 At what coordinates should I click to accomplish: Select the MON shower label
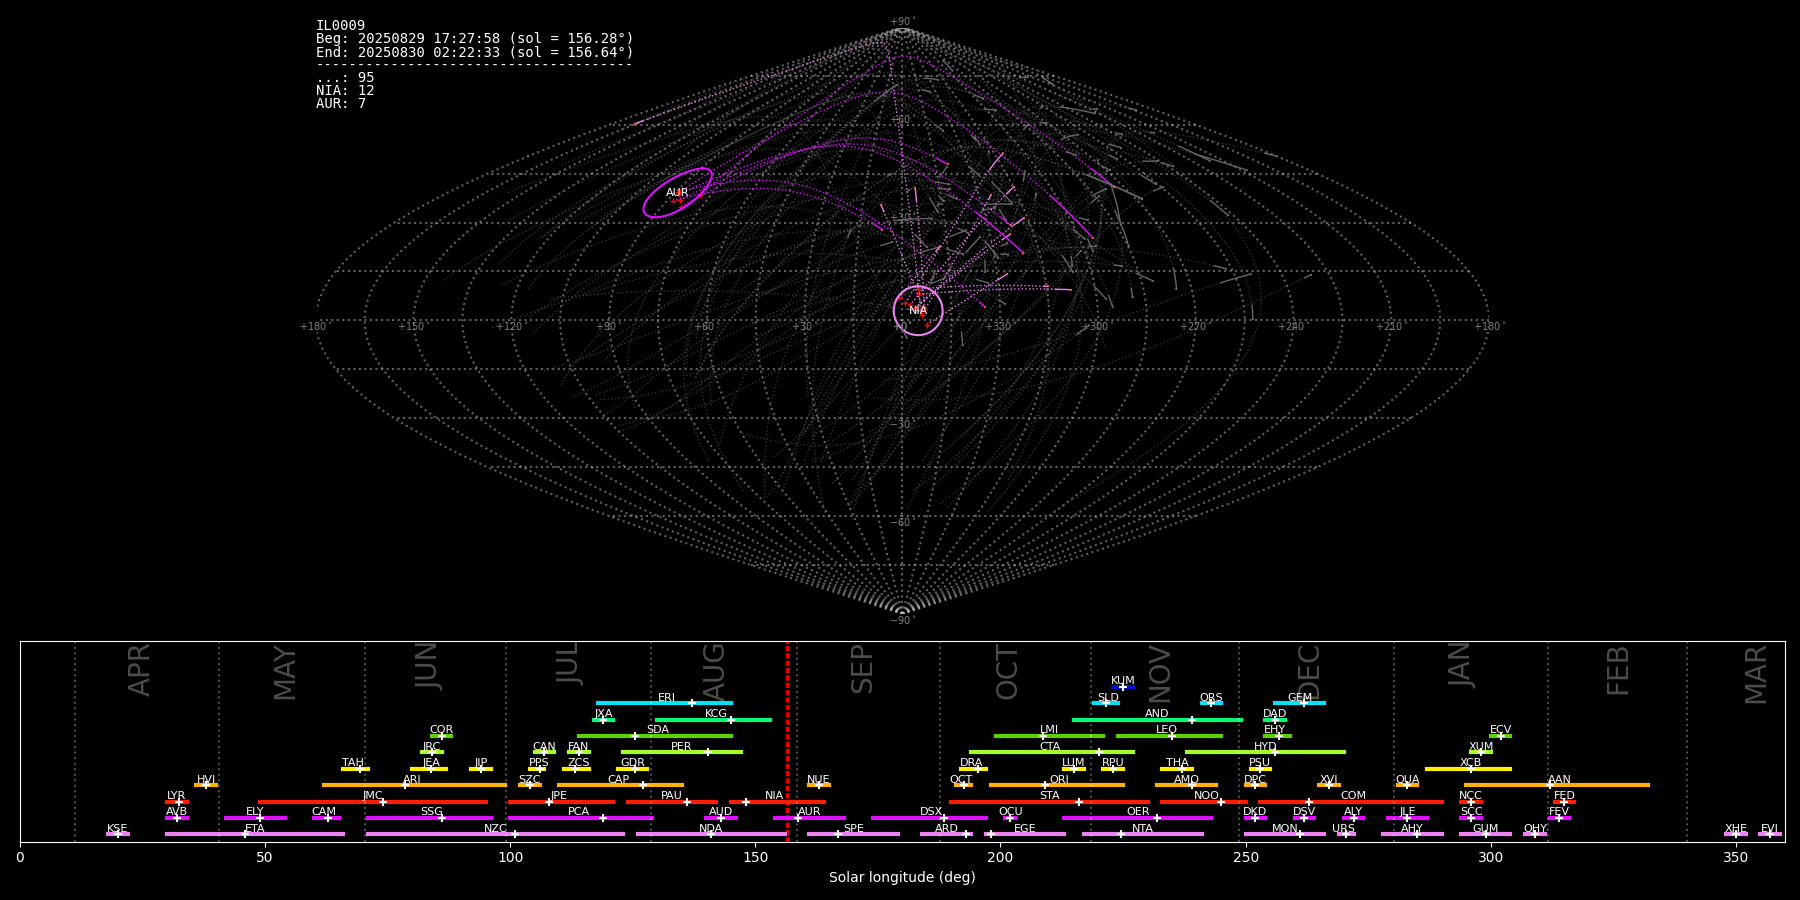(1285, 829)
